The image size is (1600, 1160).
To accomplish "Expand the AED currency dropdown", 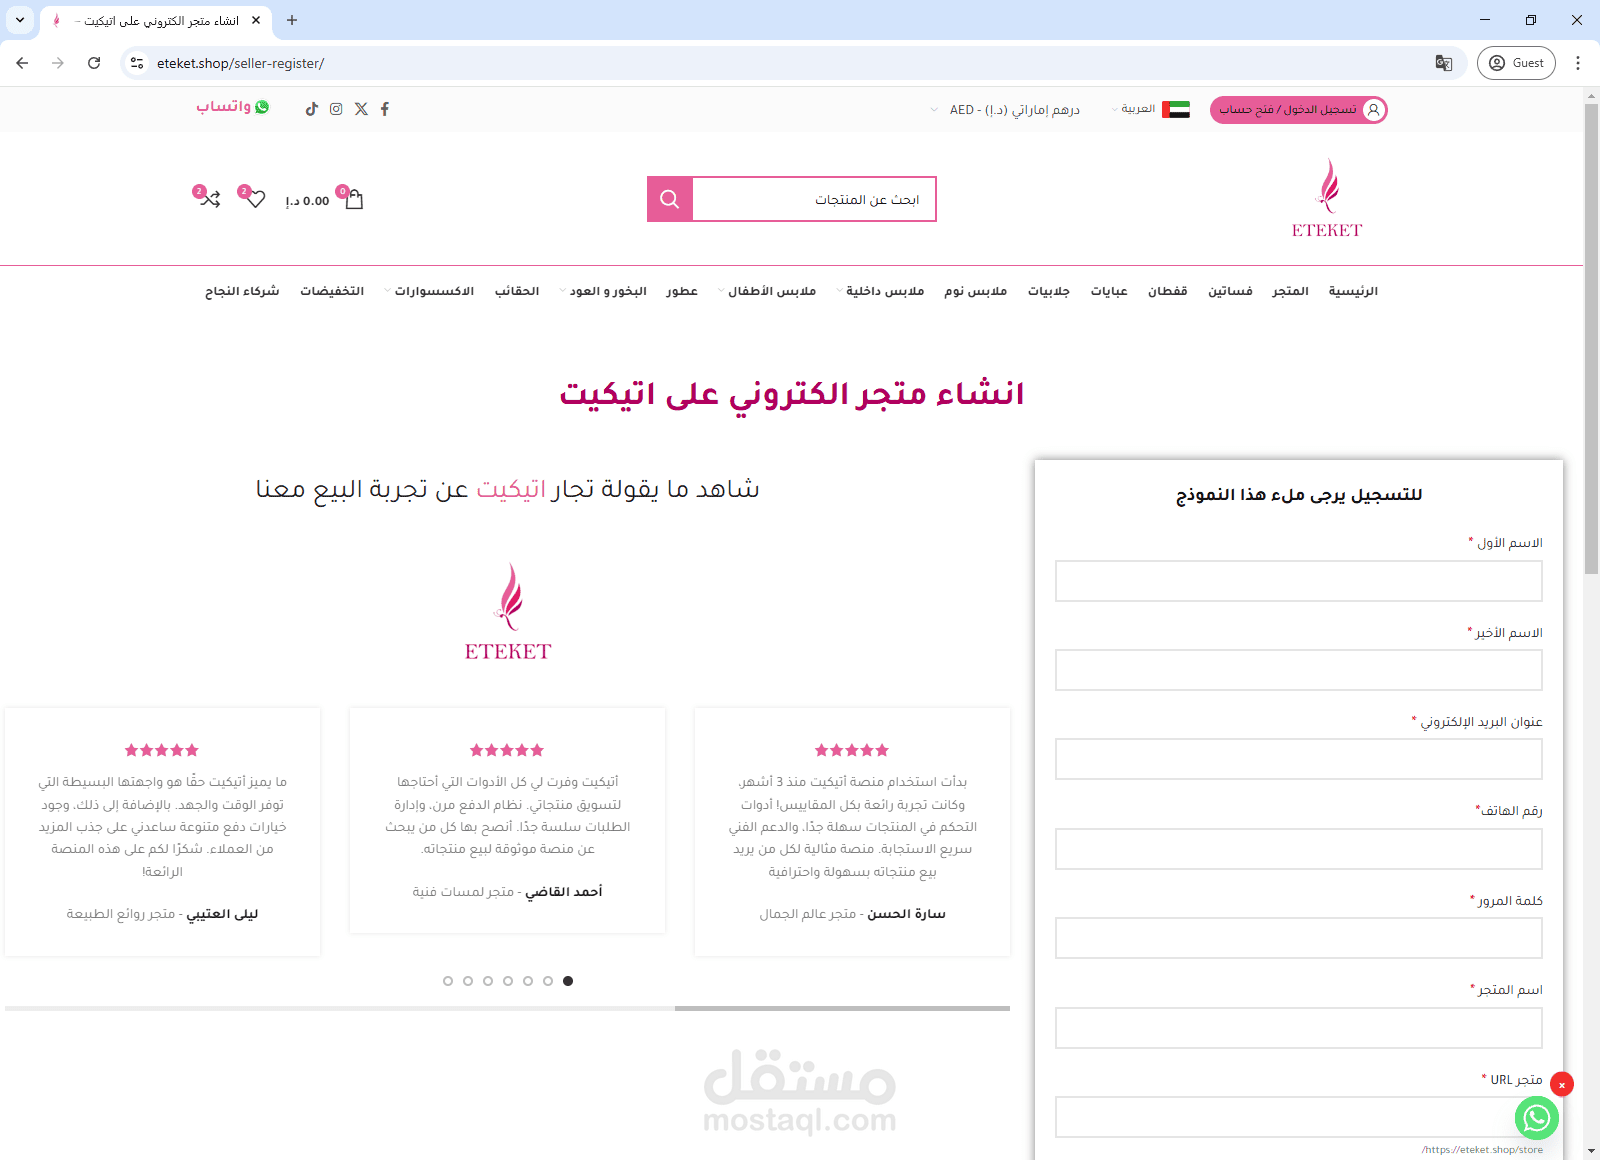I will (x=1005, y=109).
